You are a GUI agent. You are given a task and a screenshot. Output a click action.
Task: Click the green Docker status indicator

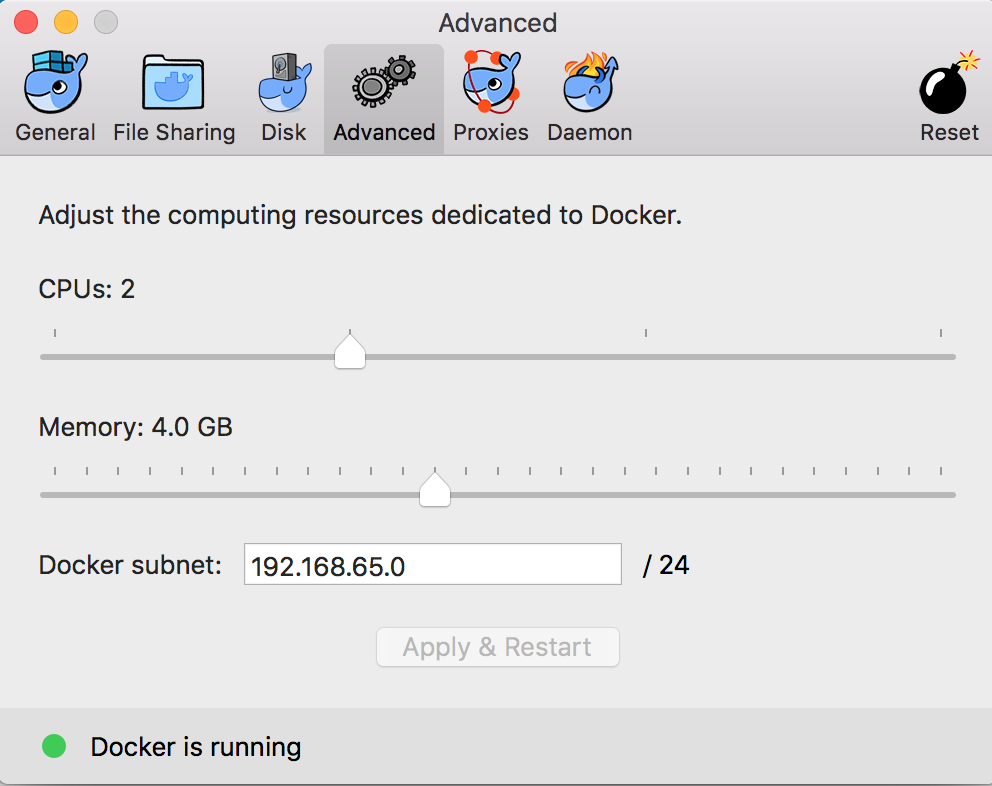(54, 746)
